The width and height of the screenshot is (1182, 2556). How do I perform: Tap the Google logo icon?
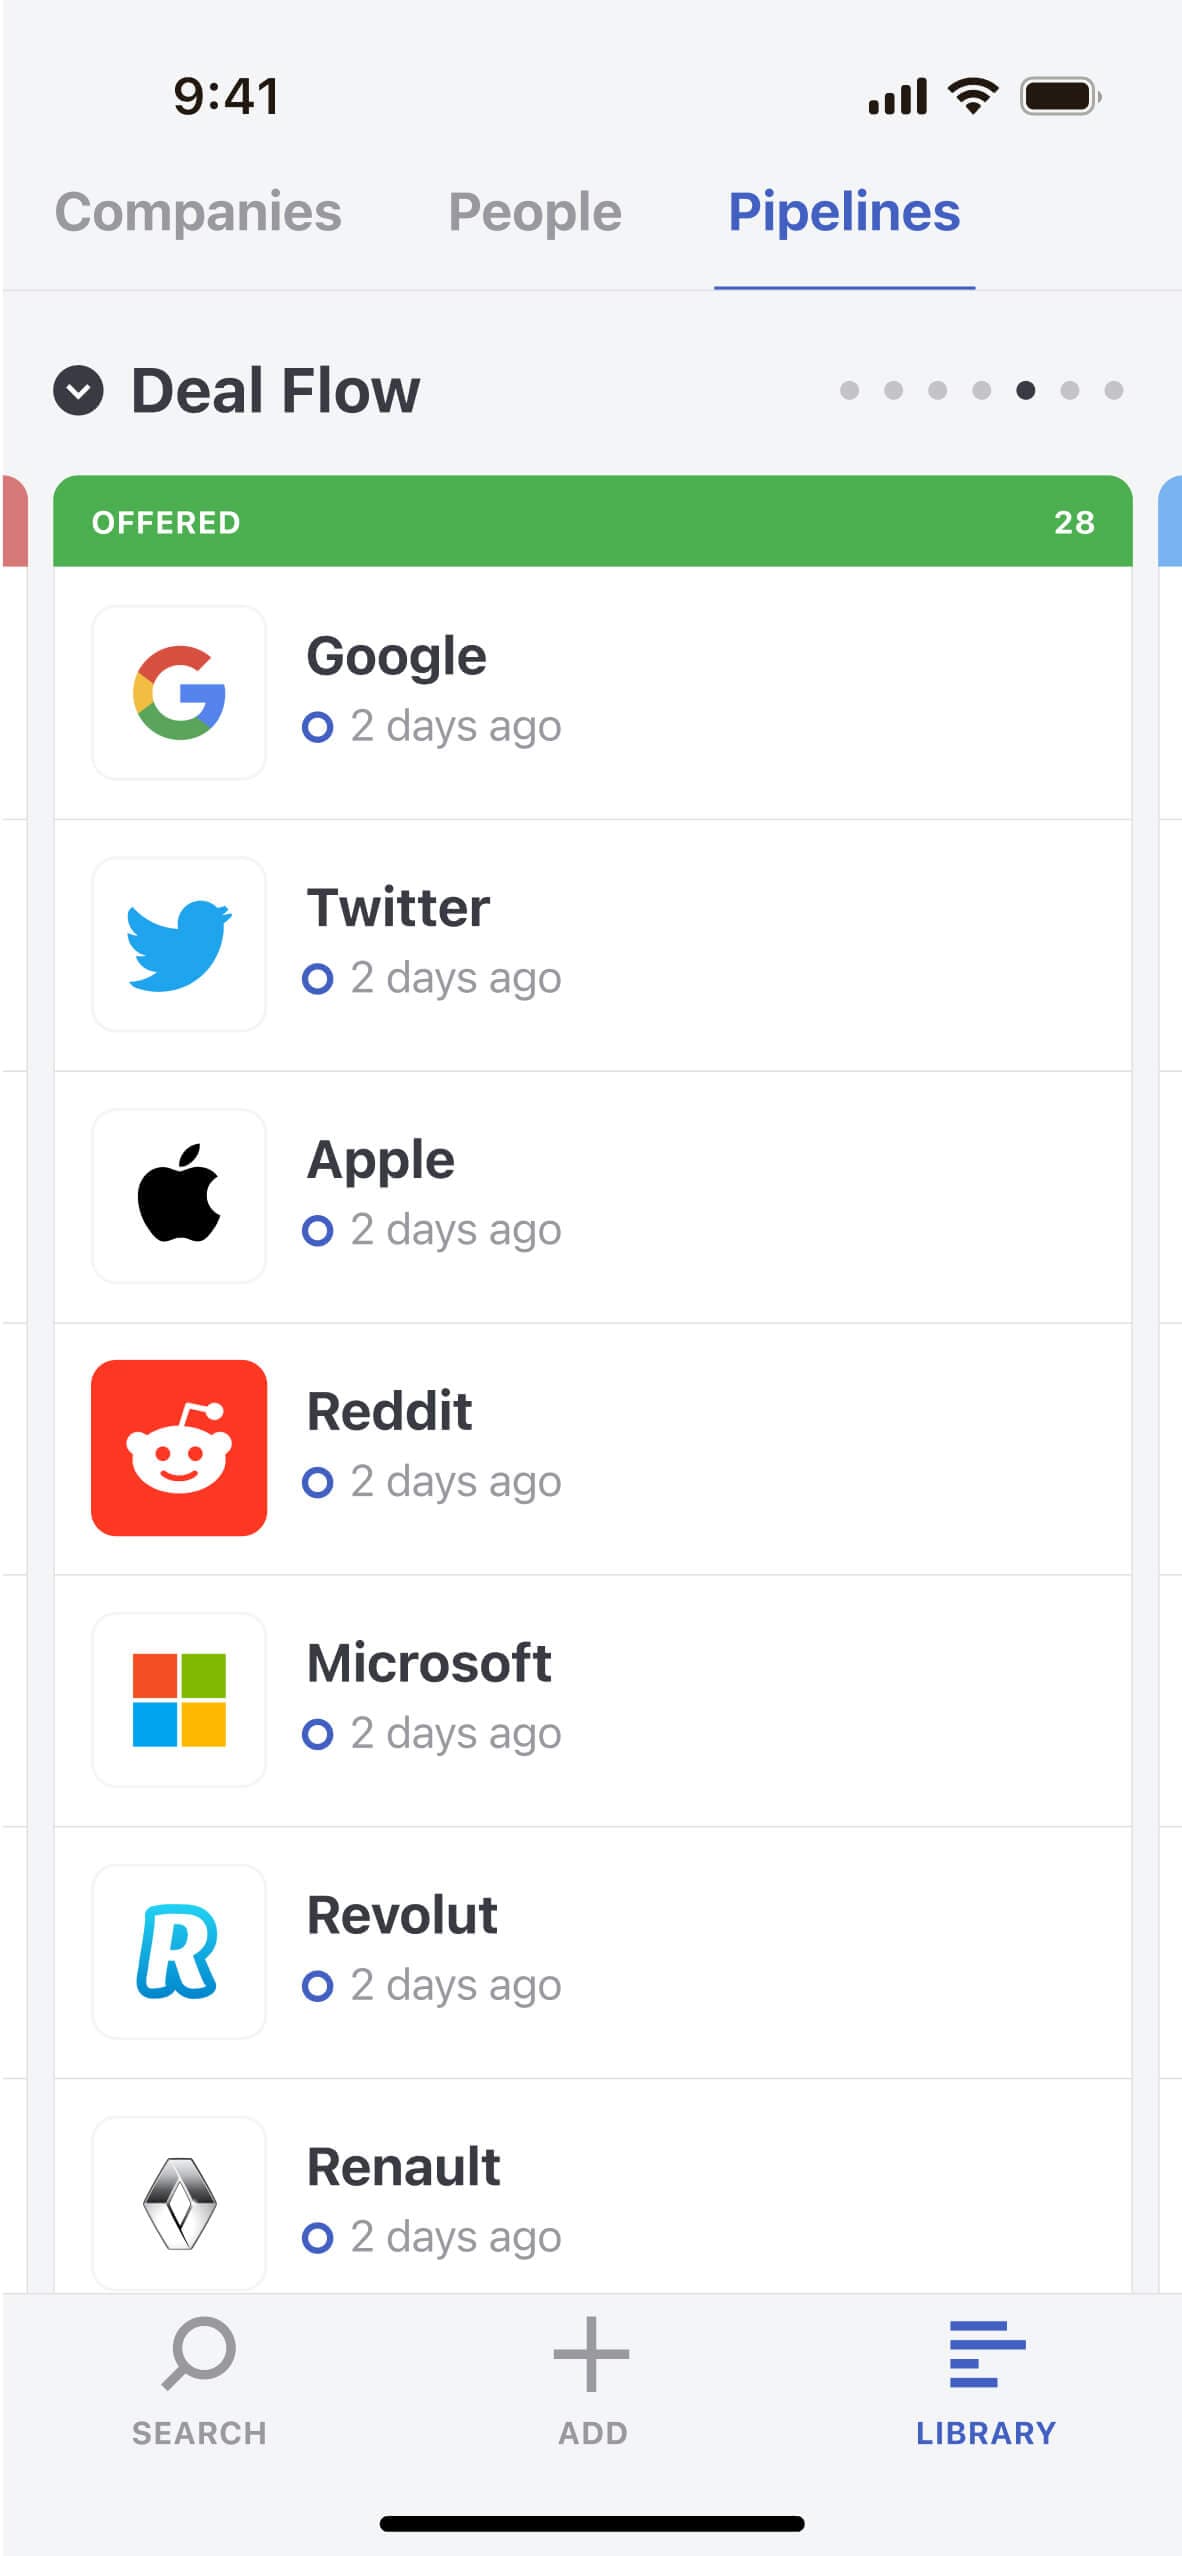179,692
